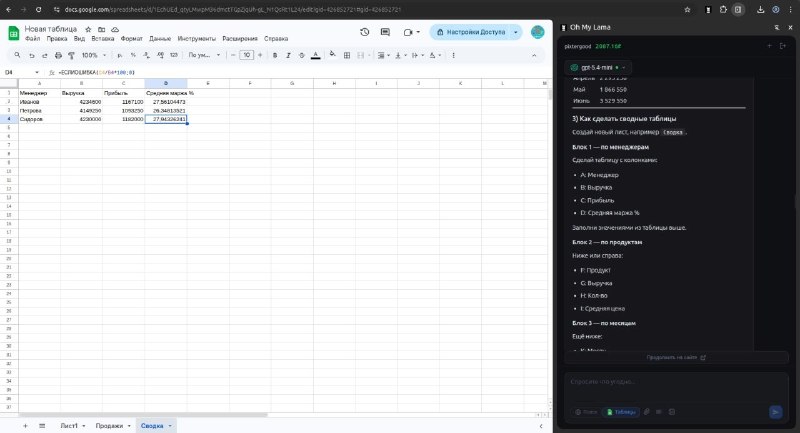Open version history clock icon
This screenshot has width=800, height=433.
(364, 32)
